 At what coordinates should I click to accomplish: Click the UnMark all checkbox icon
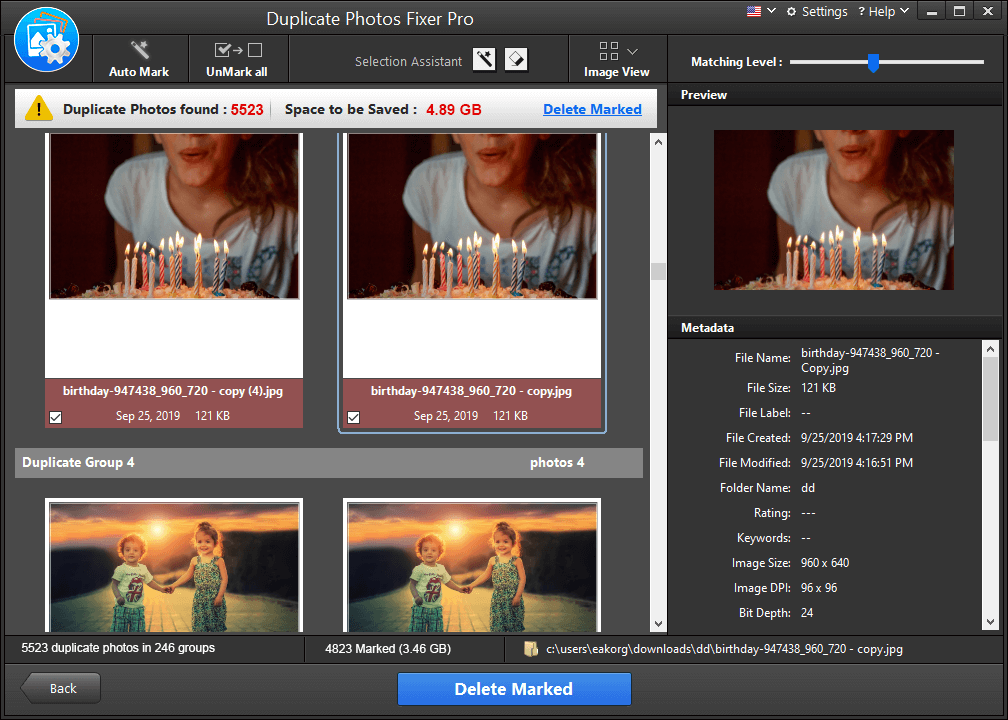coord(238,50)
